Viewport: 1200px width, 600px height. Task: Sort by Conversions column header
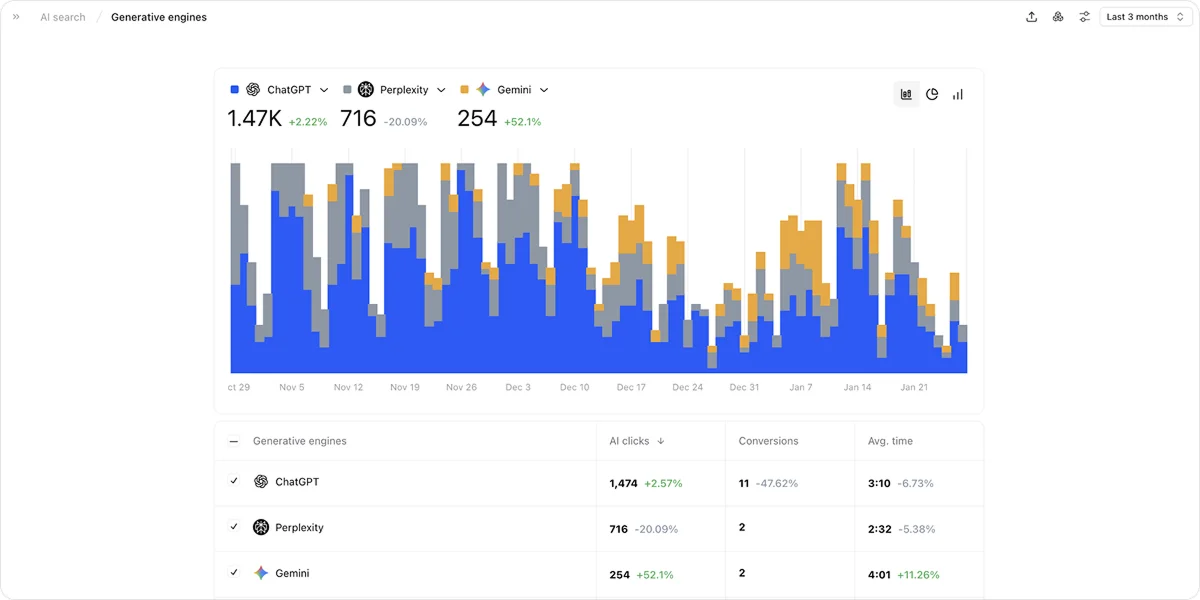point(768,441)
